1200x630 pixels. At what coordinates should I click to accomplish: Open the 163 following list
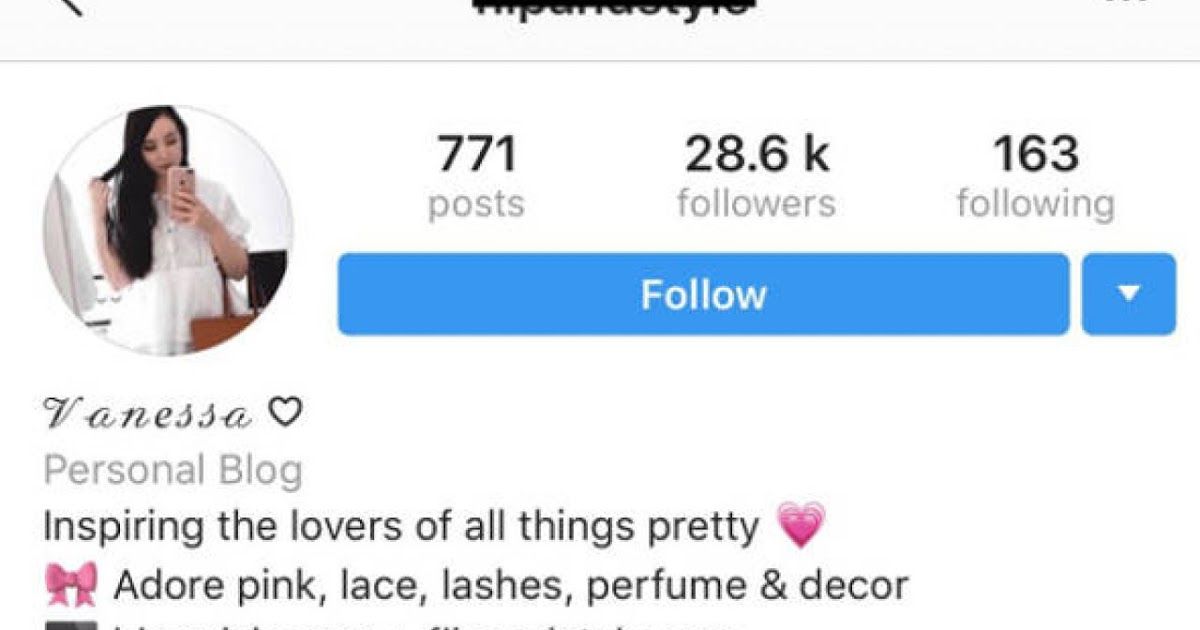click(x=1035, y=177)
